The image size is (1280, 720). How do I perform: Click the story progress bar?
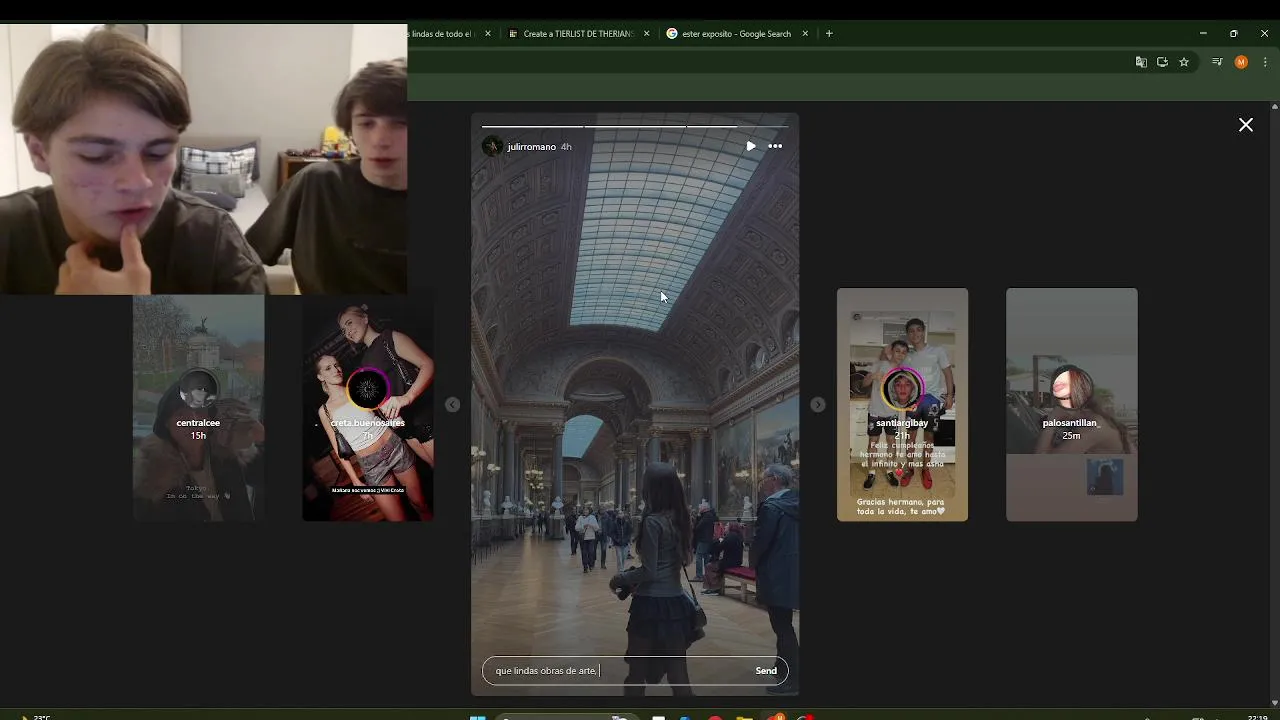[635, 126]
